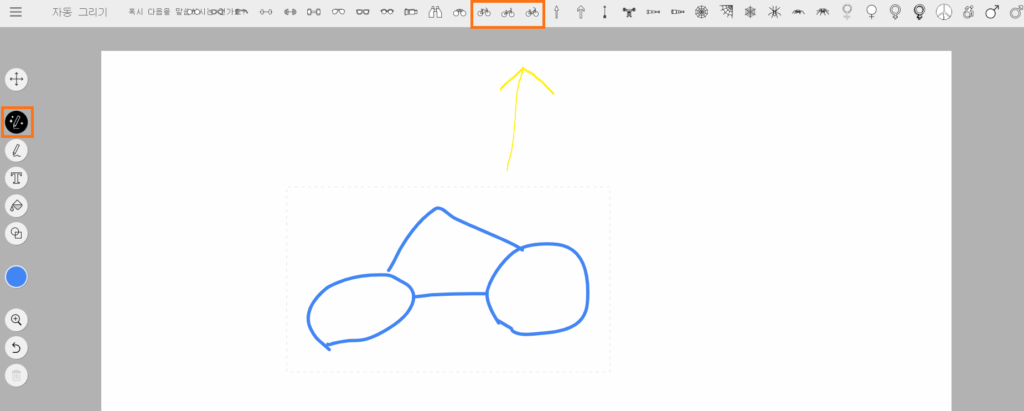Pick the peace symbol suggestion
1024x411 pixels.
(944, 12)
